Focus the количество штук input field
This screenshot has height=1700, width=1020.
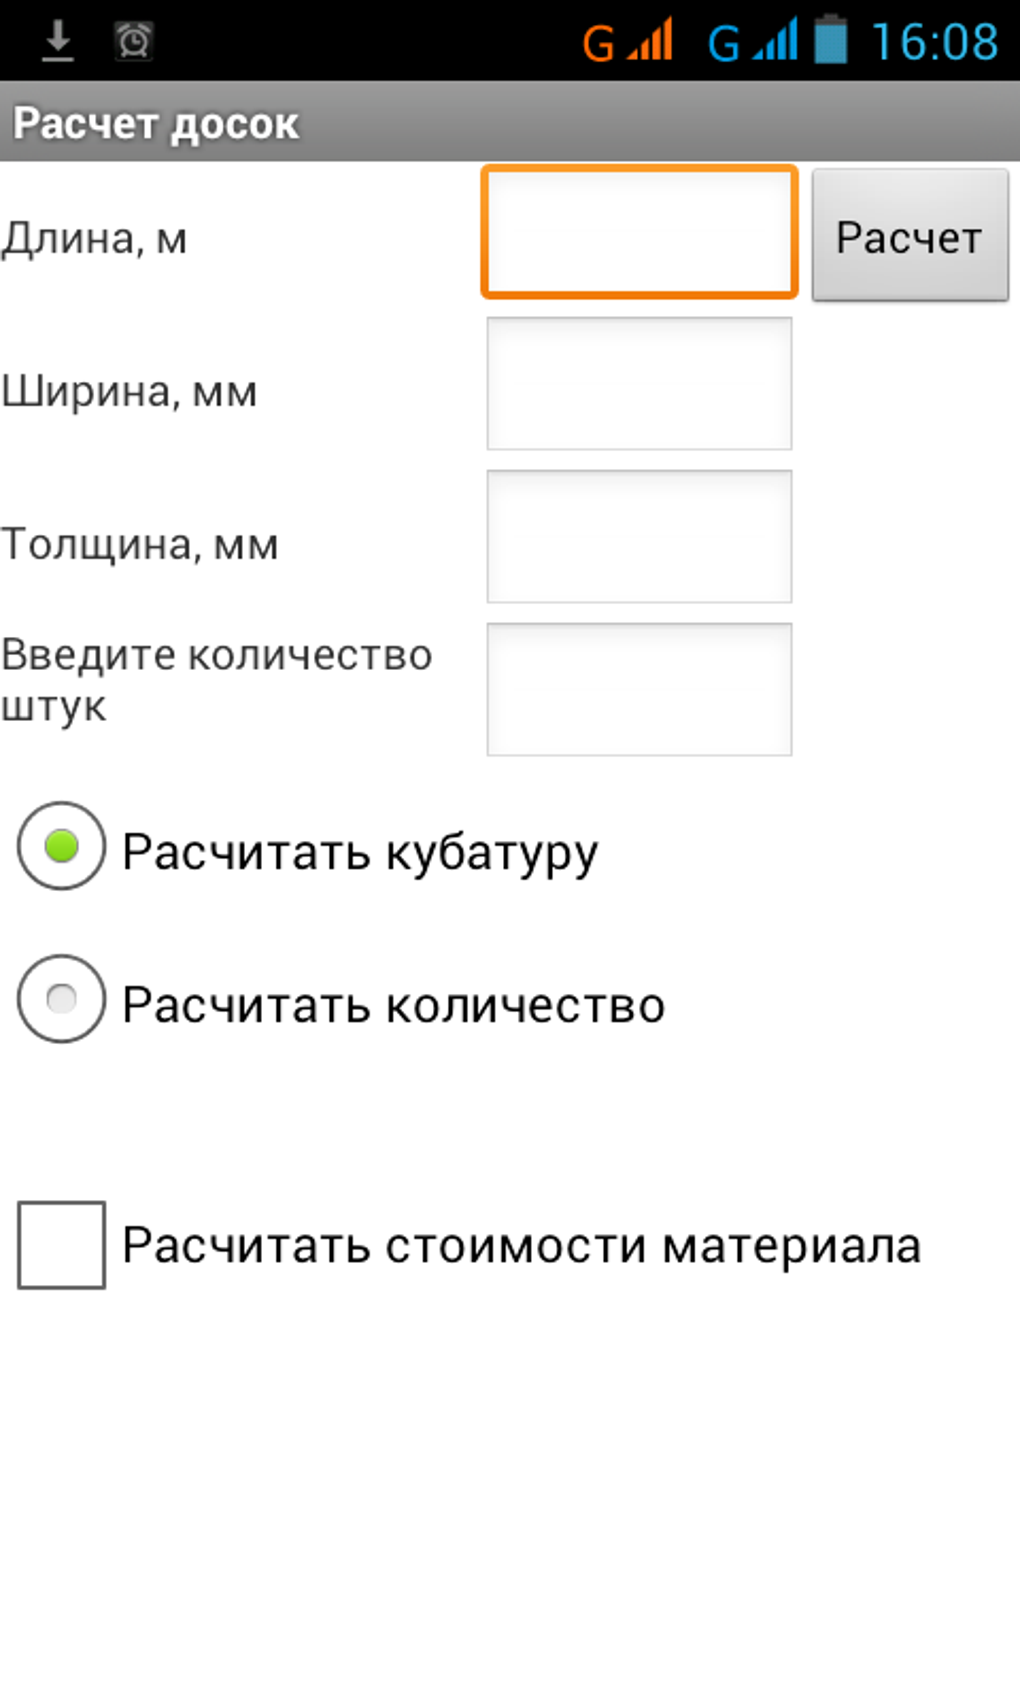coord(639,690)
